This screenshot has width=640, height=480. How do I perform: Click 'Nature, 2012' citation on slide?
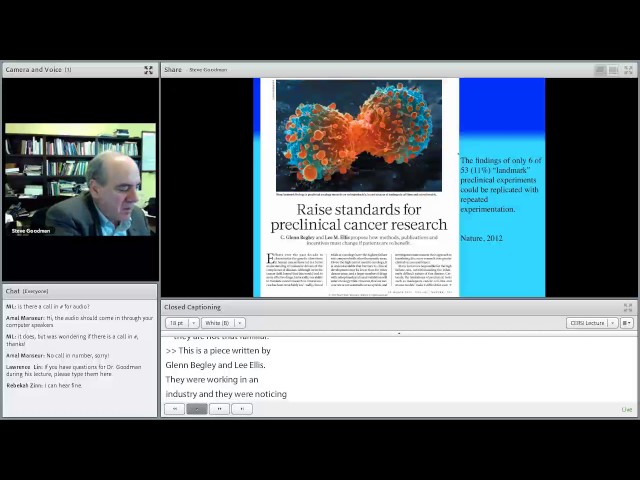pyautogui.click(x=481, y=238)
